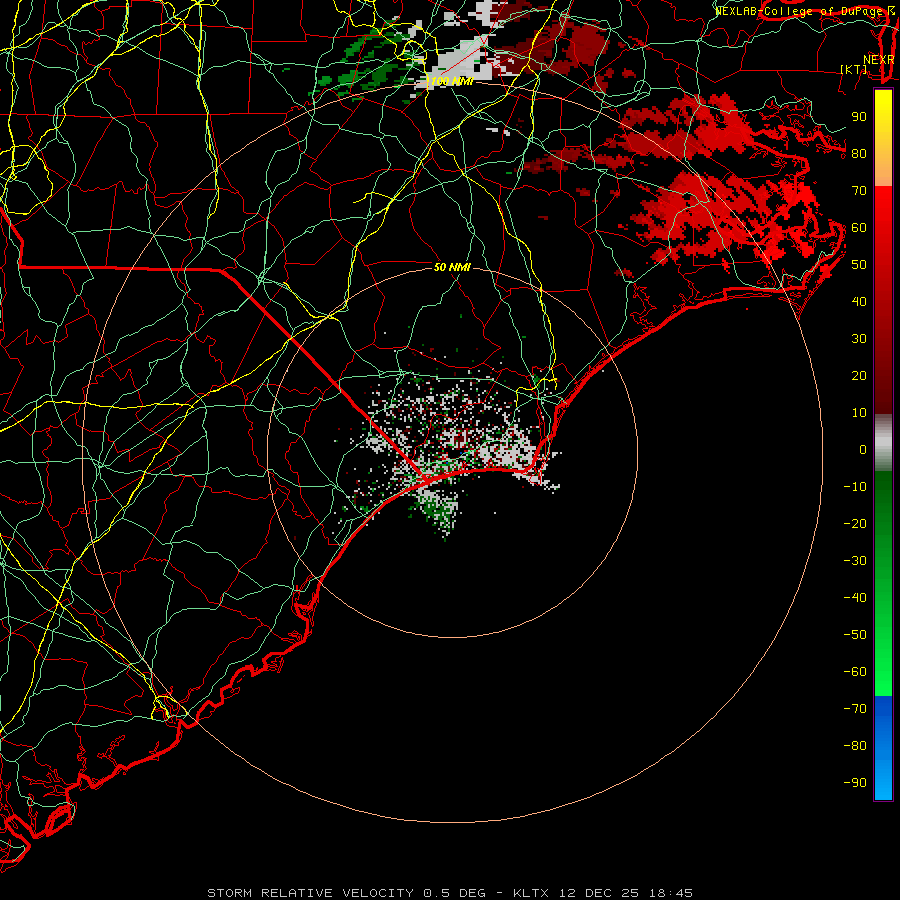Click the 80 value on the velocity scale

click(859, 154)
